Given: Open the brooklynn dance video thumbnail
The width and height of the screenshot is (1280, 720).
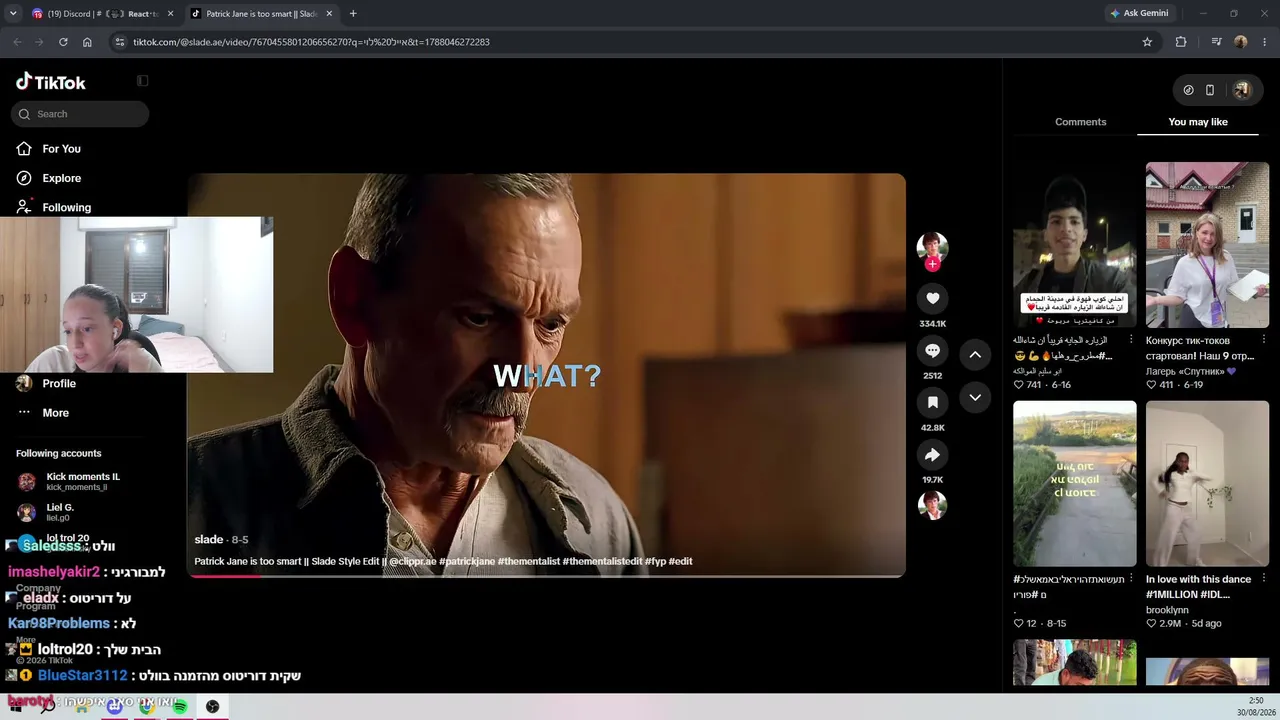Looking at the screenshot, I should [1207, 484].
